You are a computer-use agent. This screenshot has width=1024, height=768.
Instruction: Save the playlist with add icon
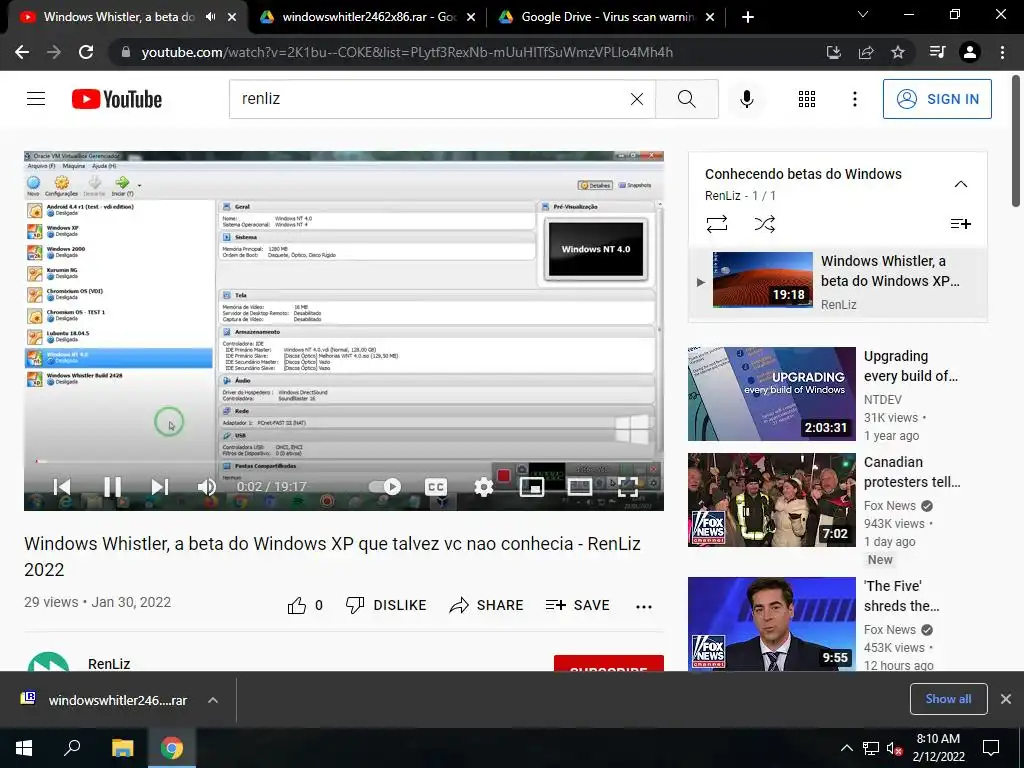point(961,224)
